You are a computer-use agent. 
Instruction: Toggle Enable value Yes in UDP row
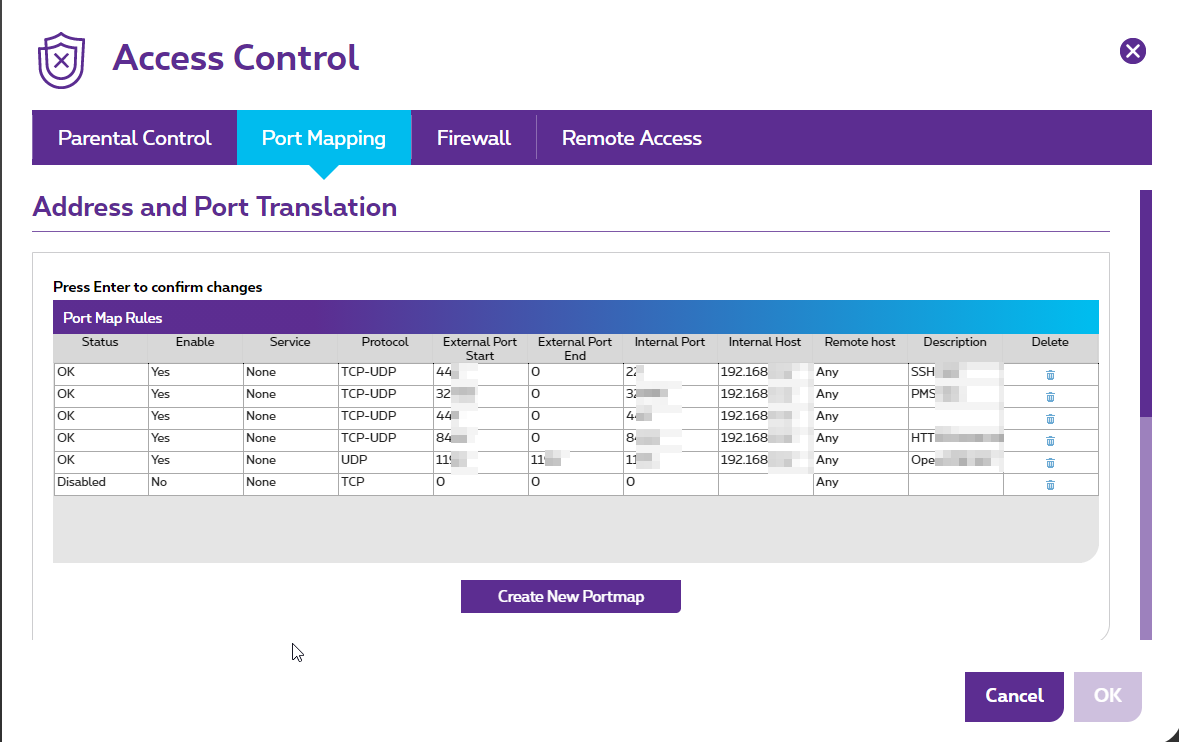click(x=195, y=460)
